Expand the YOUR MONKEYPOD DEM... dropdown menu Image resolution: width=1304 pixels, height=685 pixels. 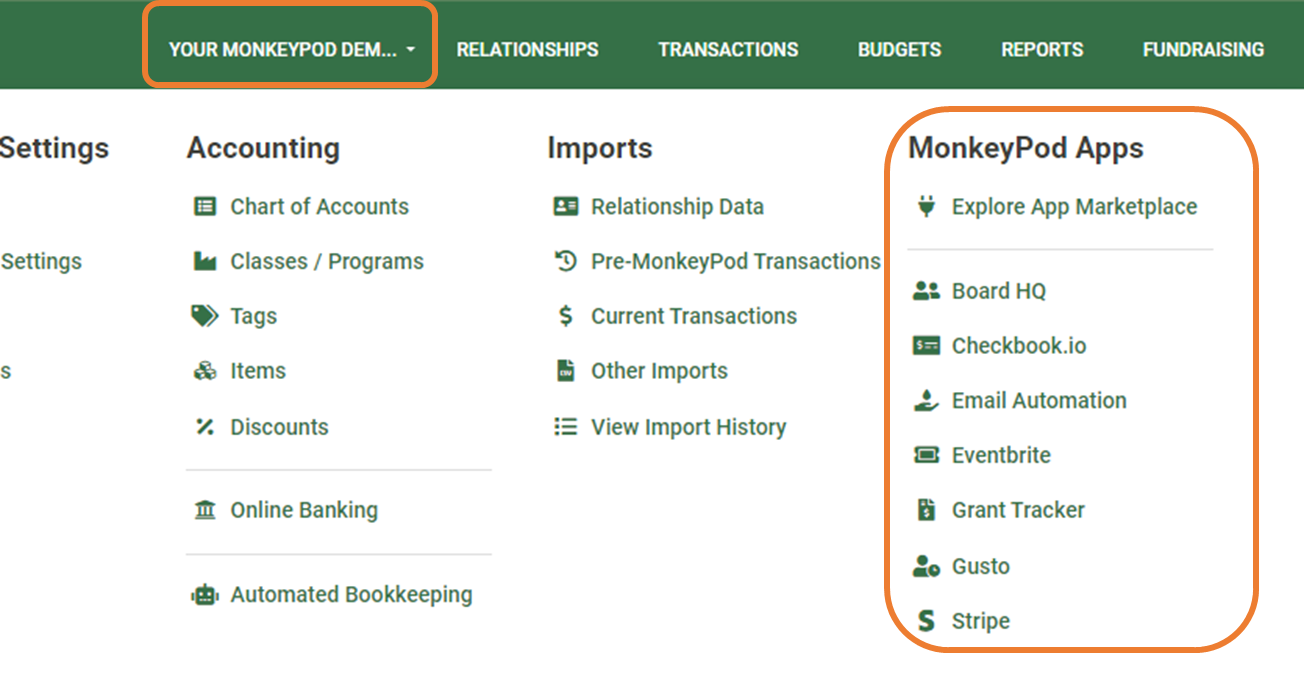tap(289, 48)
